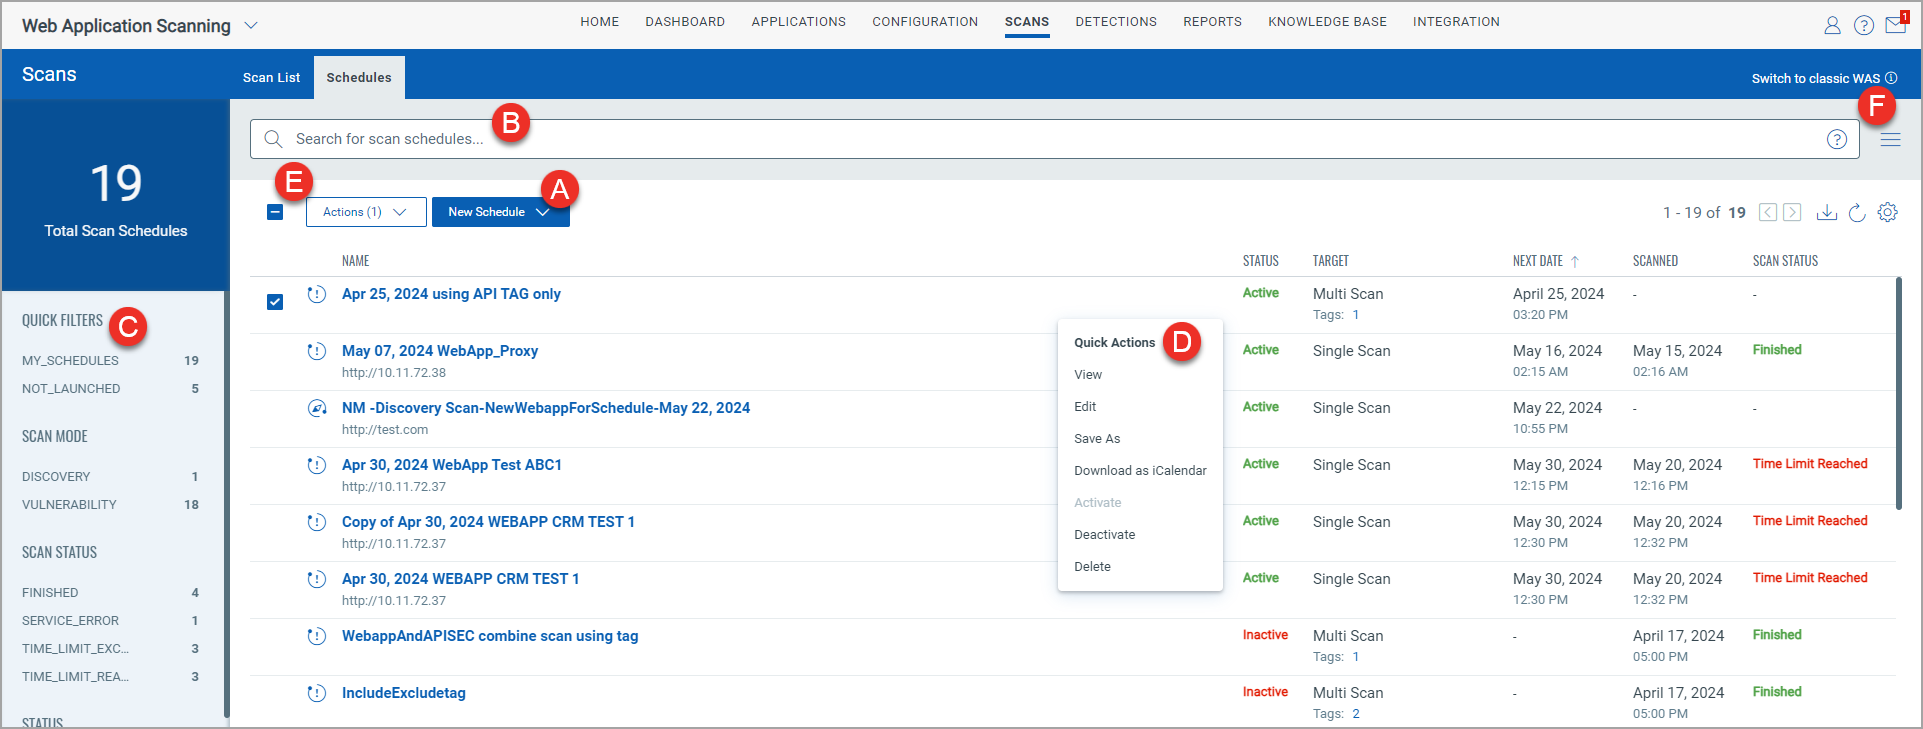This screenshot has width=1923, height=729.
Task: Sort by the NAME column header
Action: tap(355, 261)
